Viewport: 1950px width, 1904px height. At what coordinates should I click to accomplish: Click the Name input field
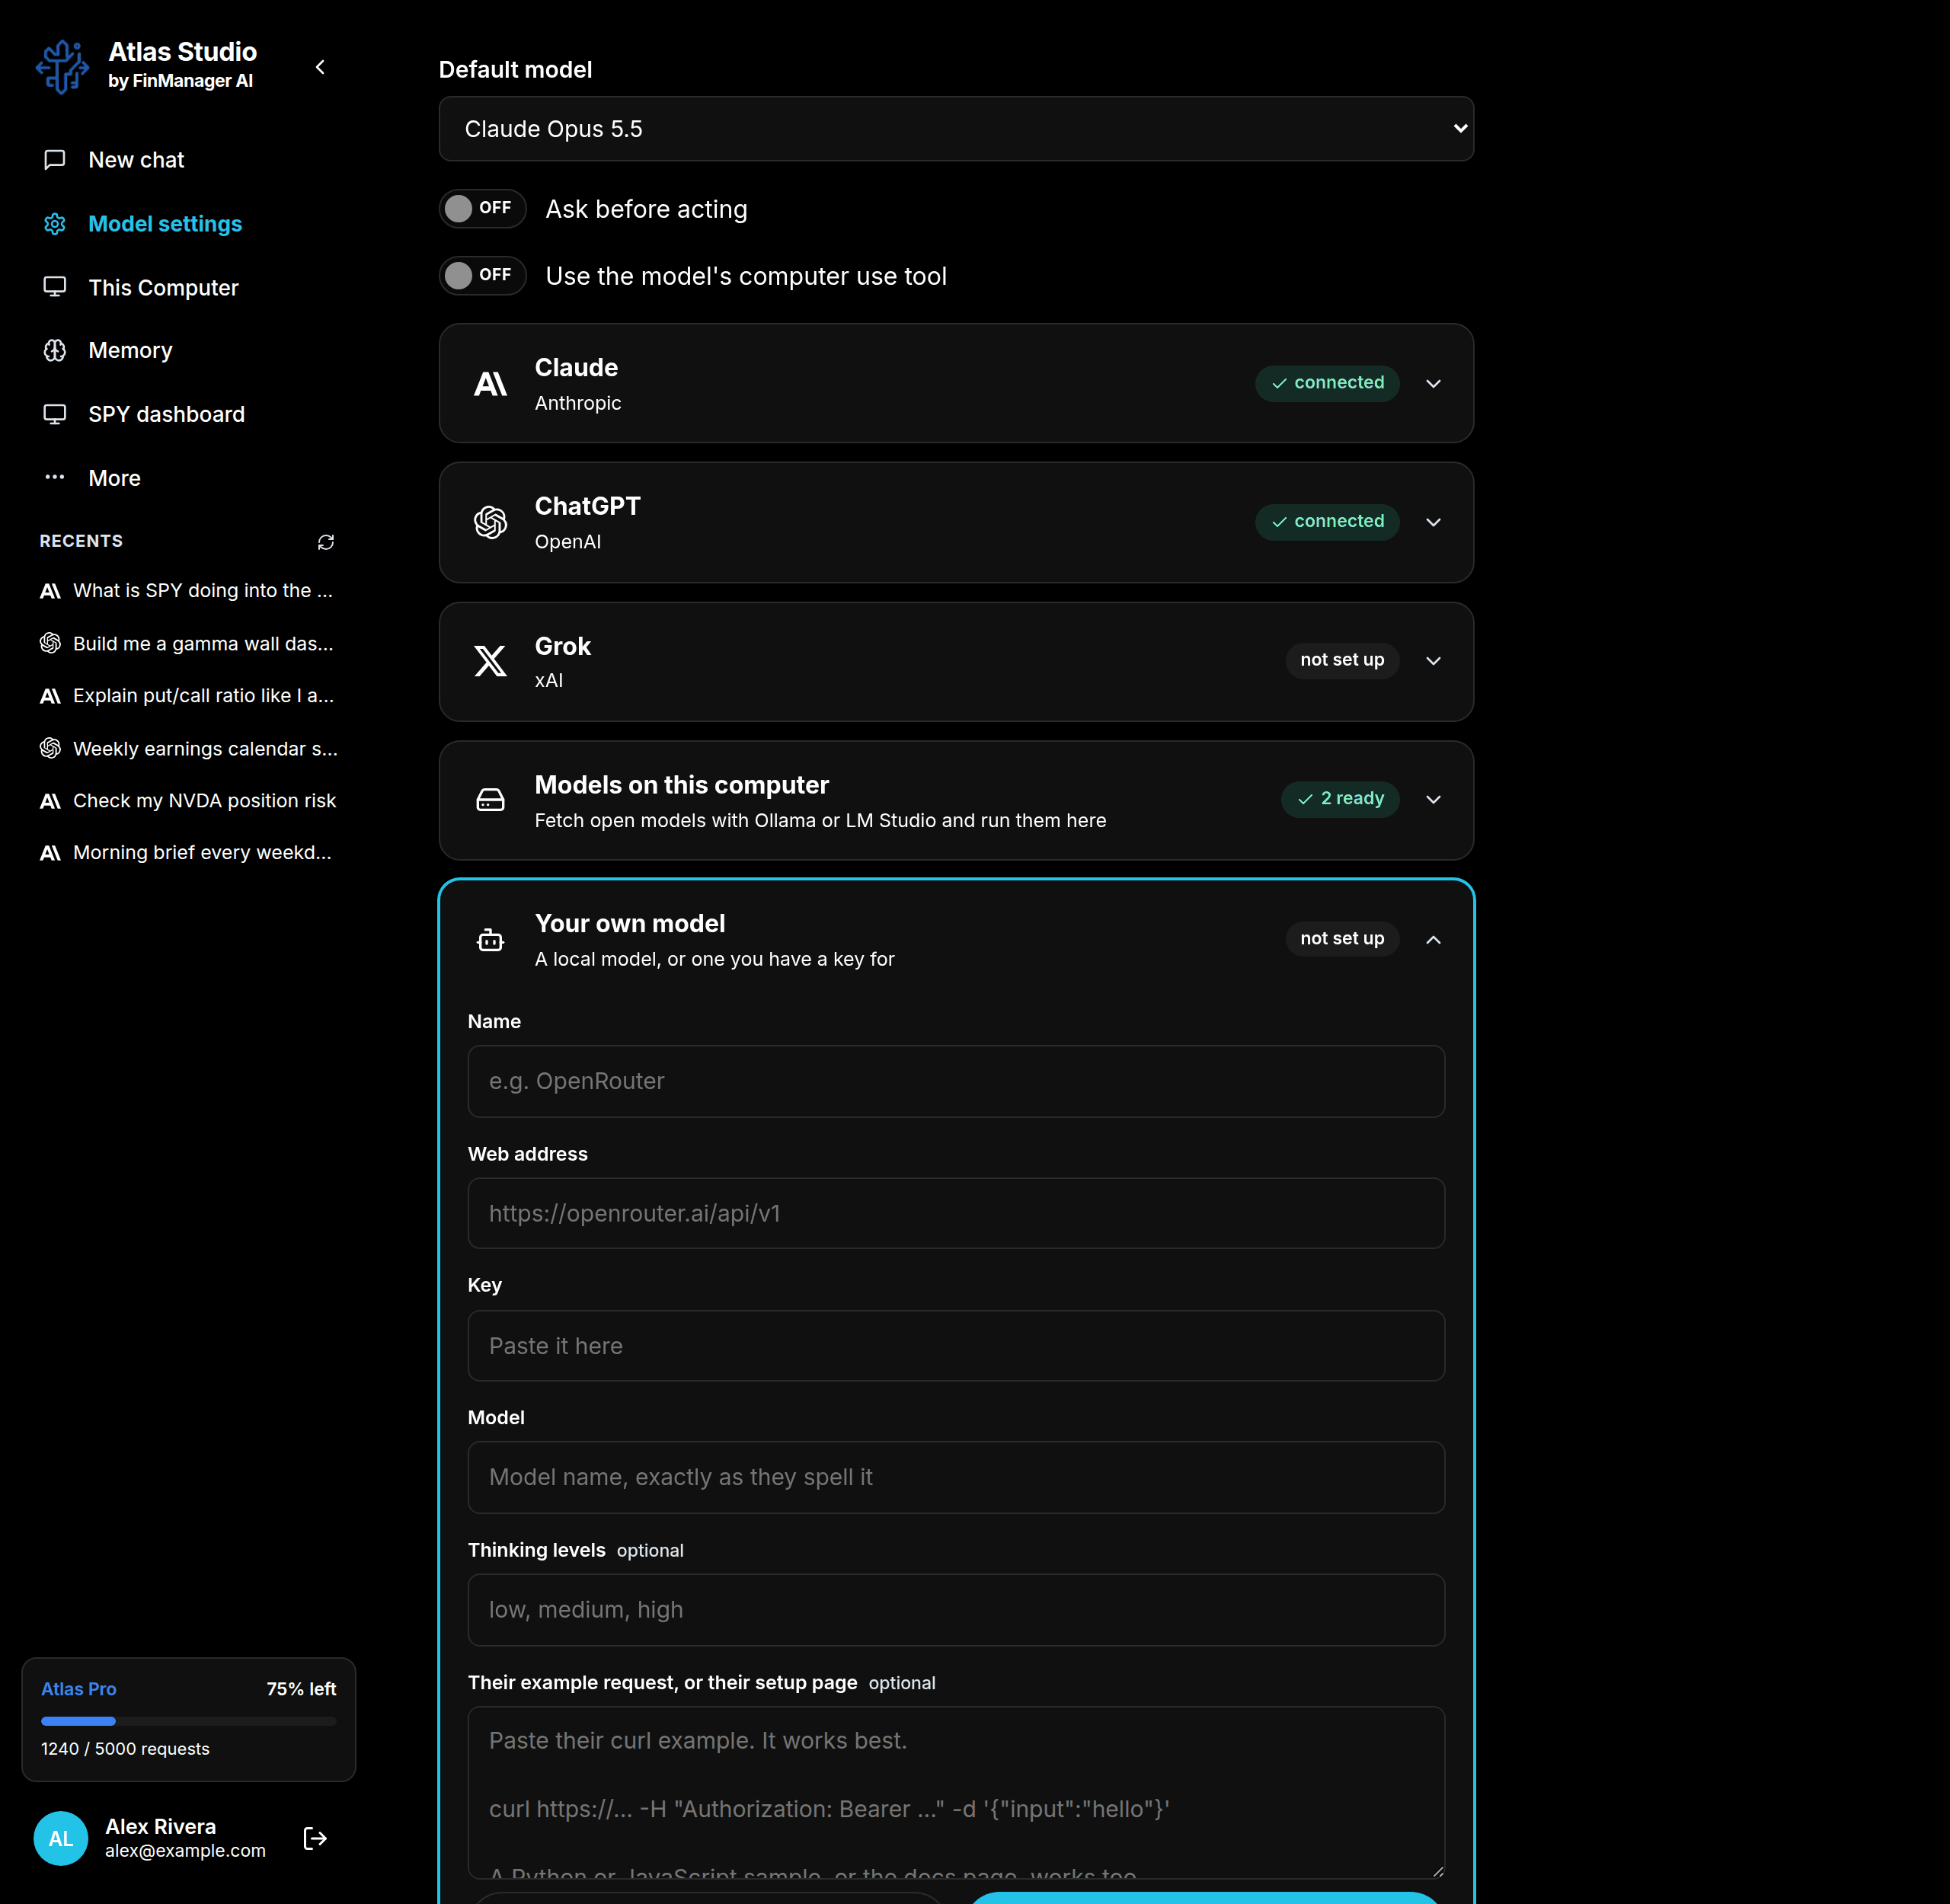956,1081
